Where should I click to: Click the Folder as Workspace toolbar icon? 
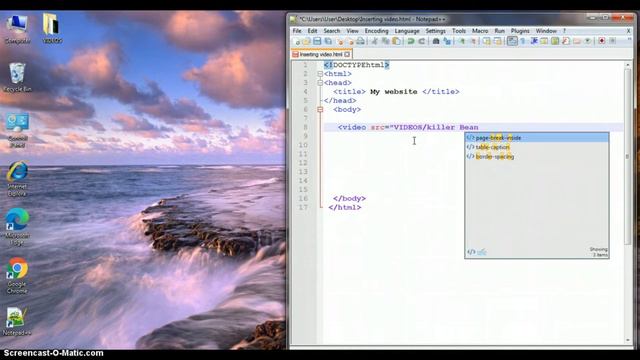coord(577,41)
